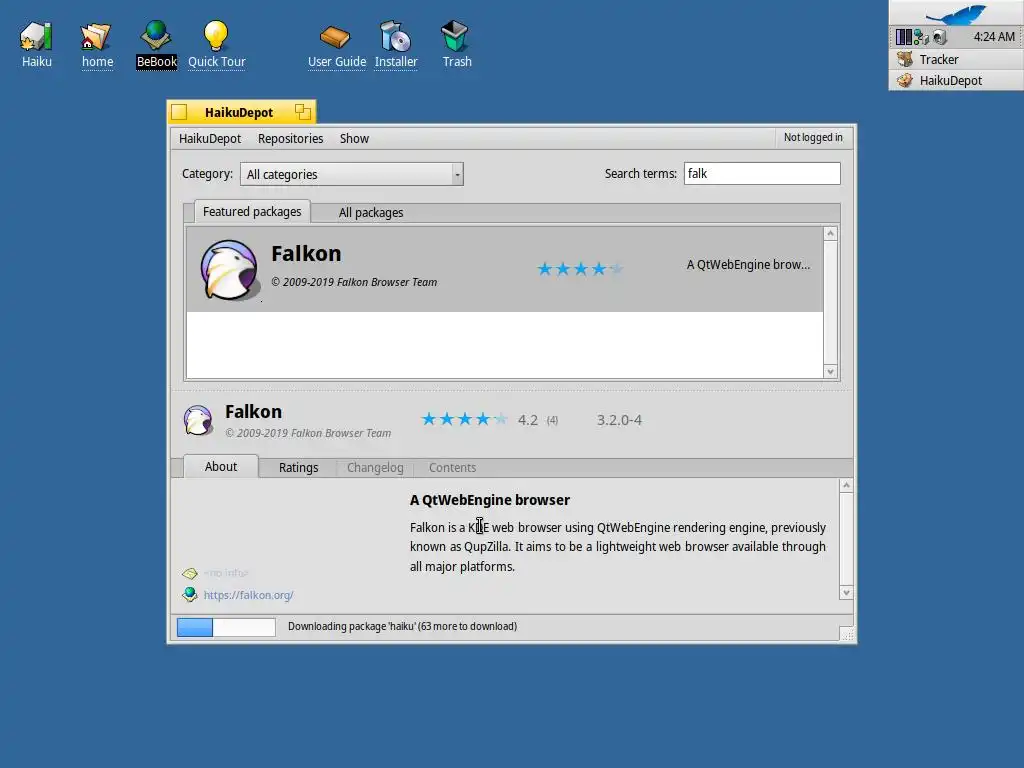Viewport: 1024px width, 768px height.
Task: Click the process controller tray icon
Action: 903,37
